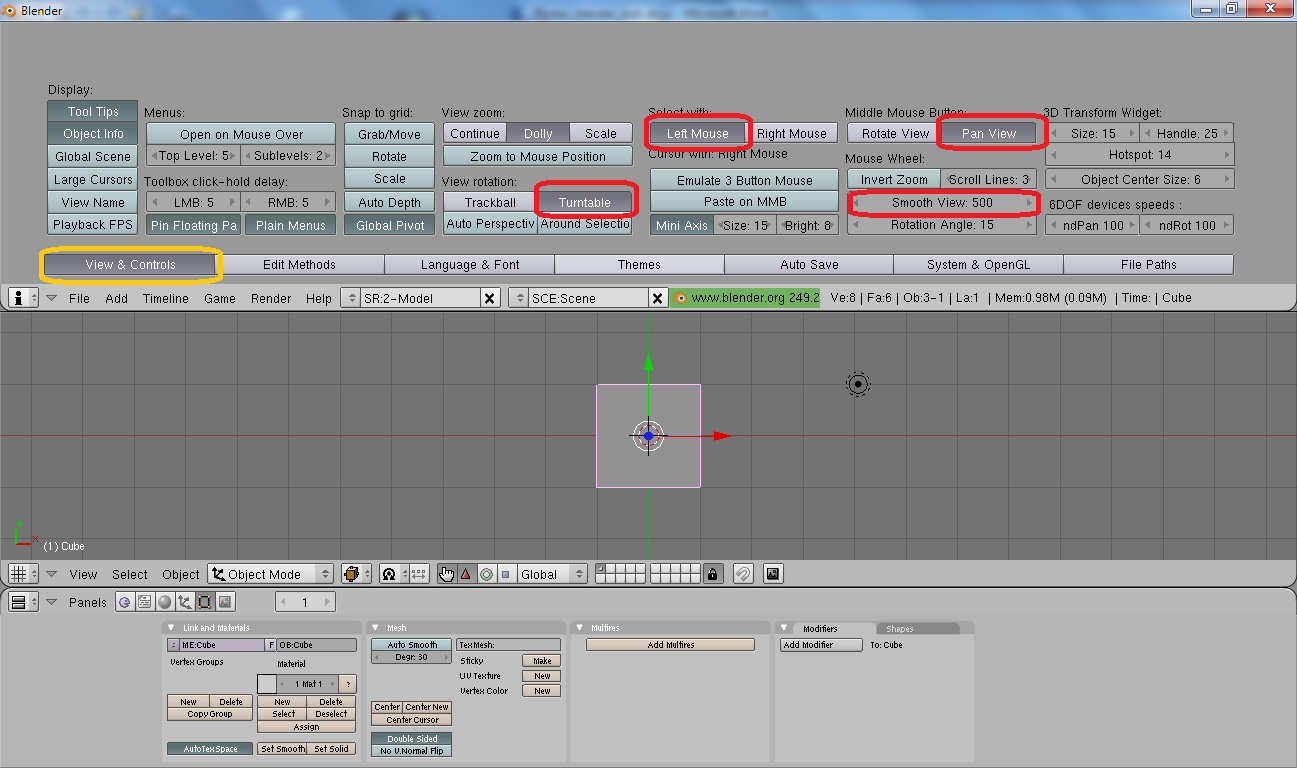Delete screen with X beside SR:2-Model
Image resolution: width=1297 pixels, height=768 pixels.
(x=489, y=298)
